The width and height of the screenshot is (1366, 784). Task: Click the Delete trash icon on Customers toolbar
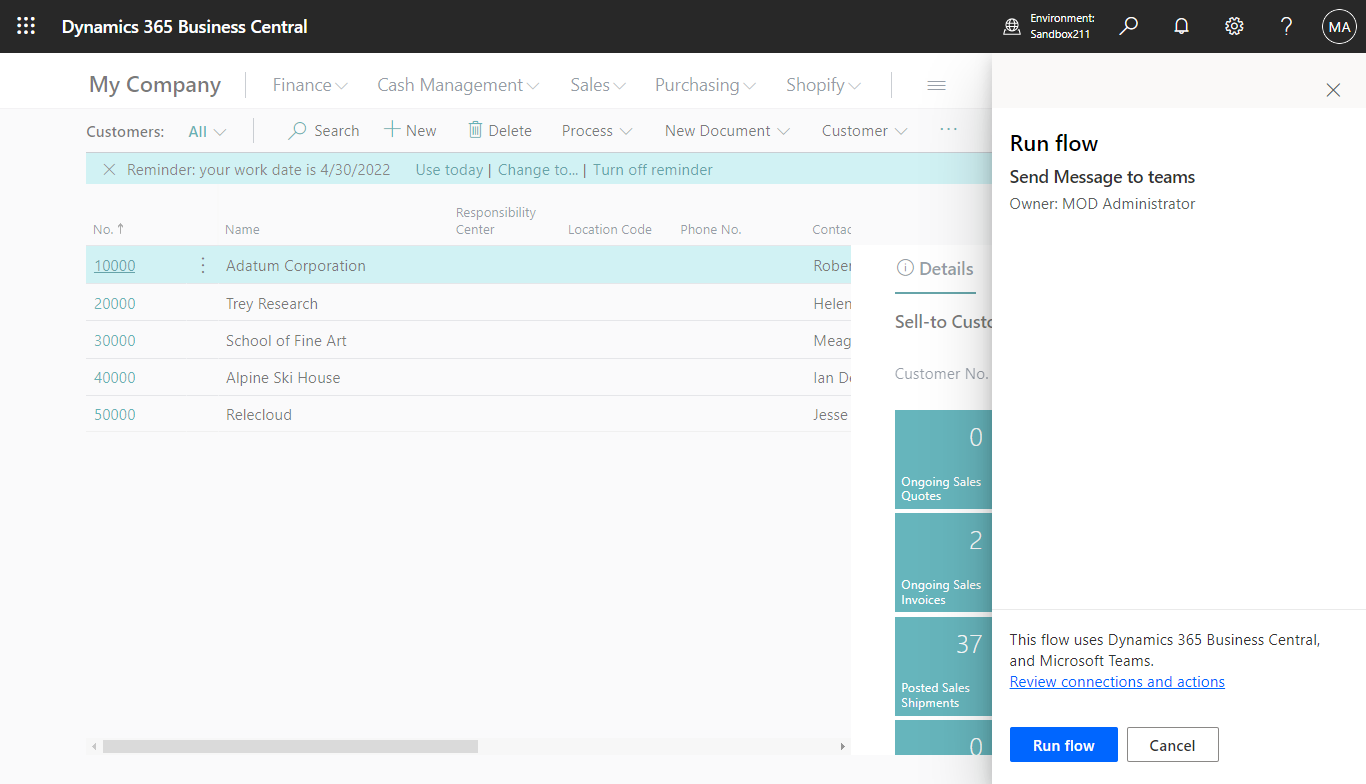(x=474, y=130)
